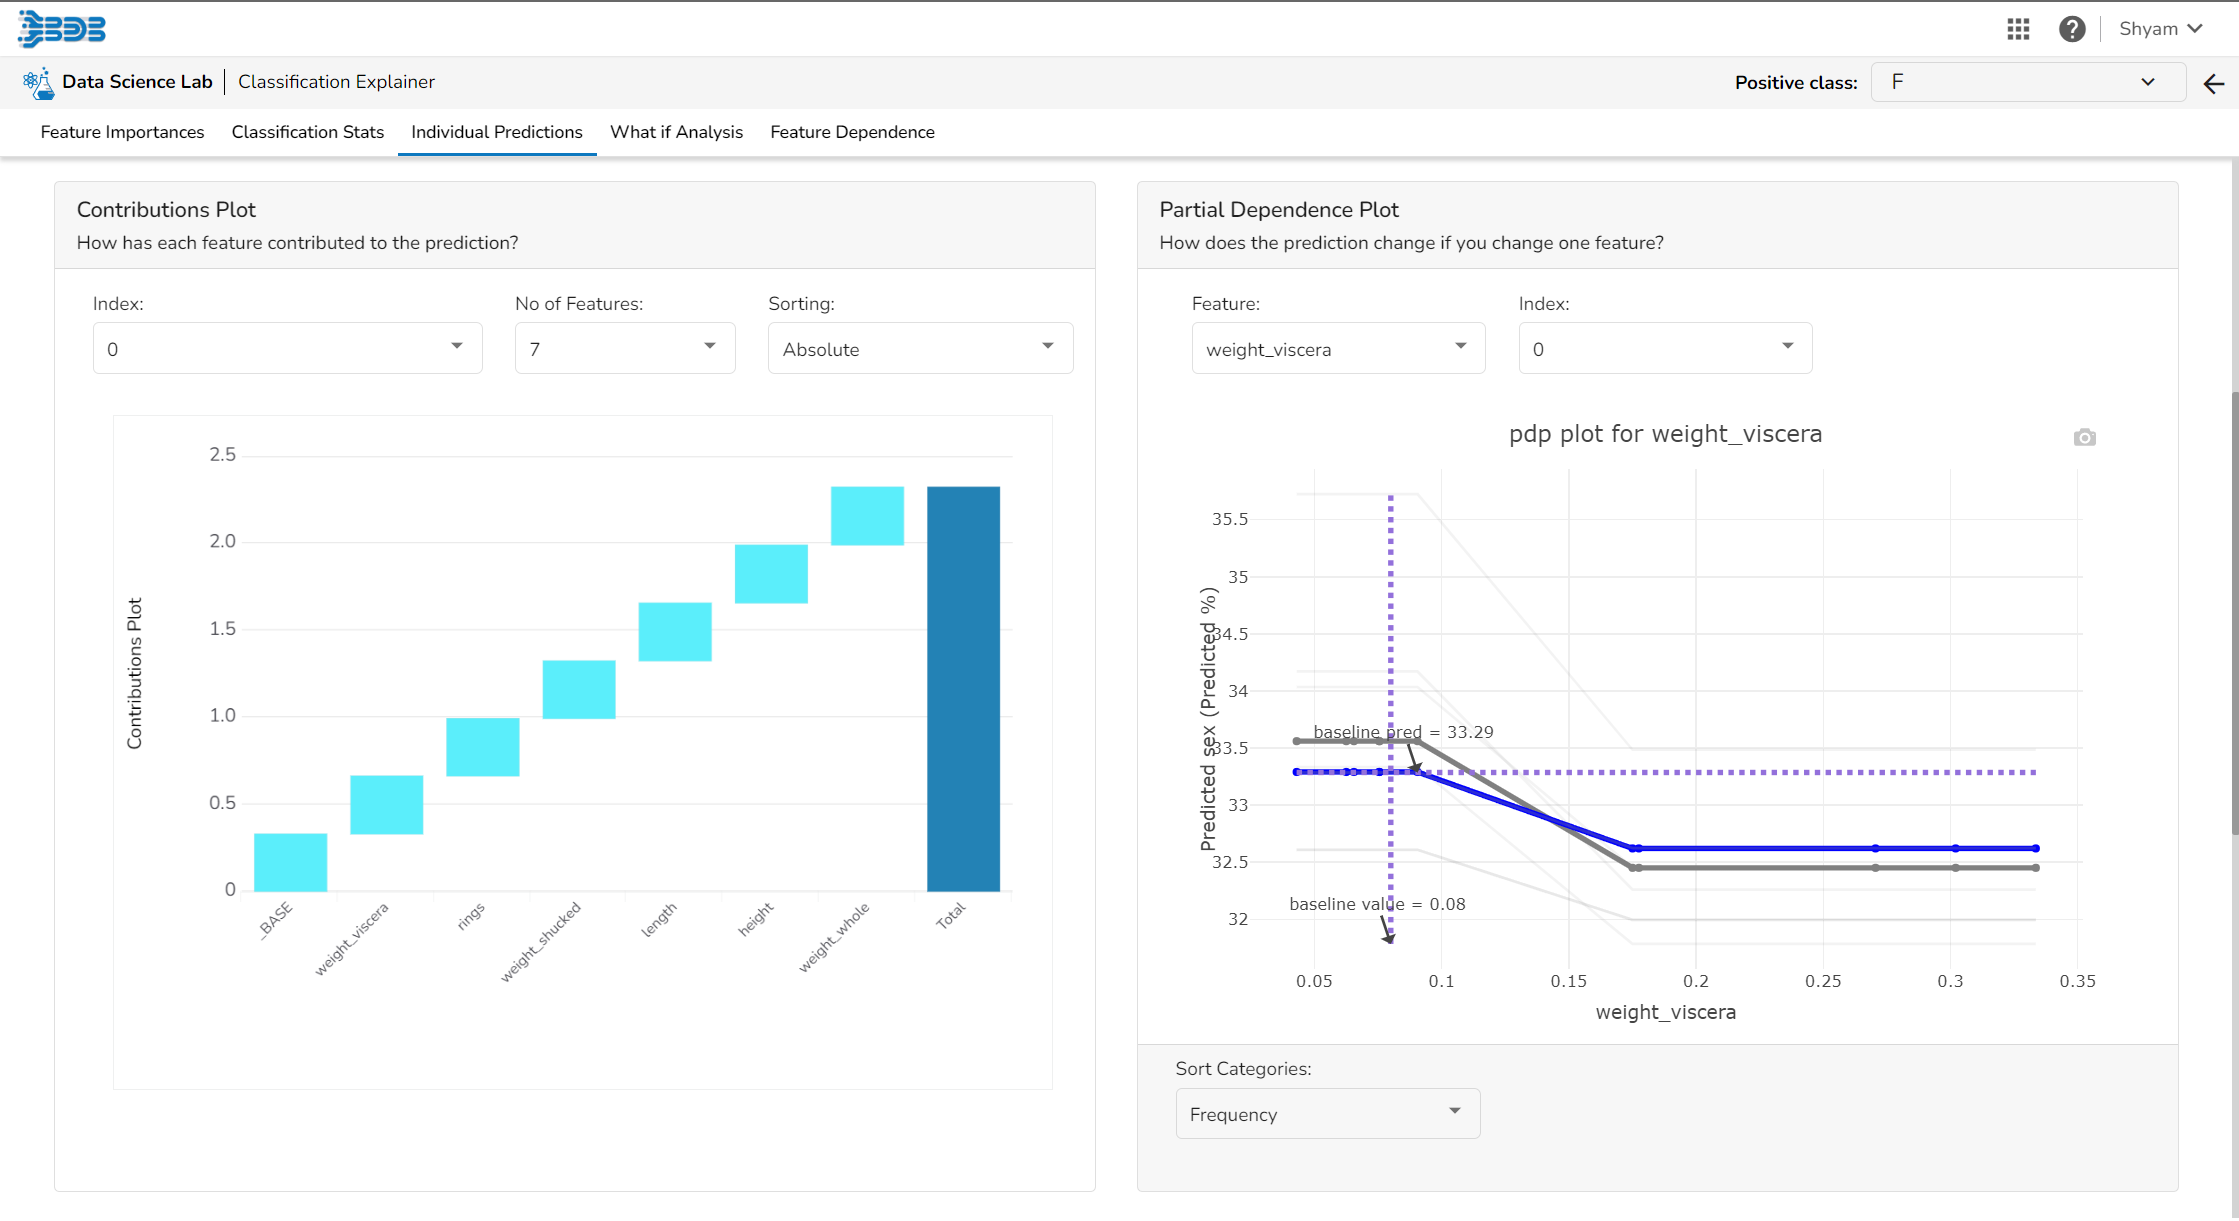Change the Sorting dropdown from Absolute
This screenshot has width=2239, height=1221.
[x=919, y=349]
